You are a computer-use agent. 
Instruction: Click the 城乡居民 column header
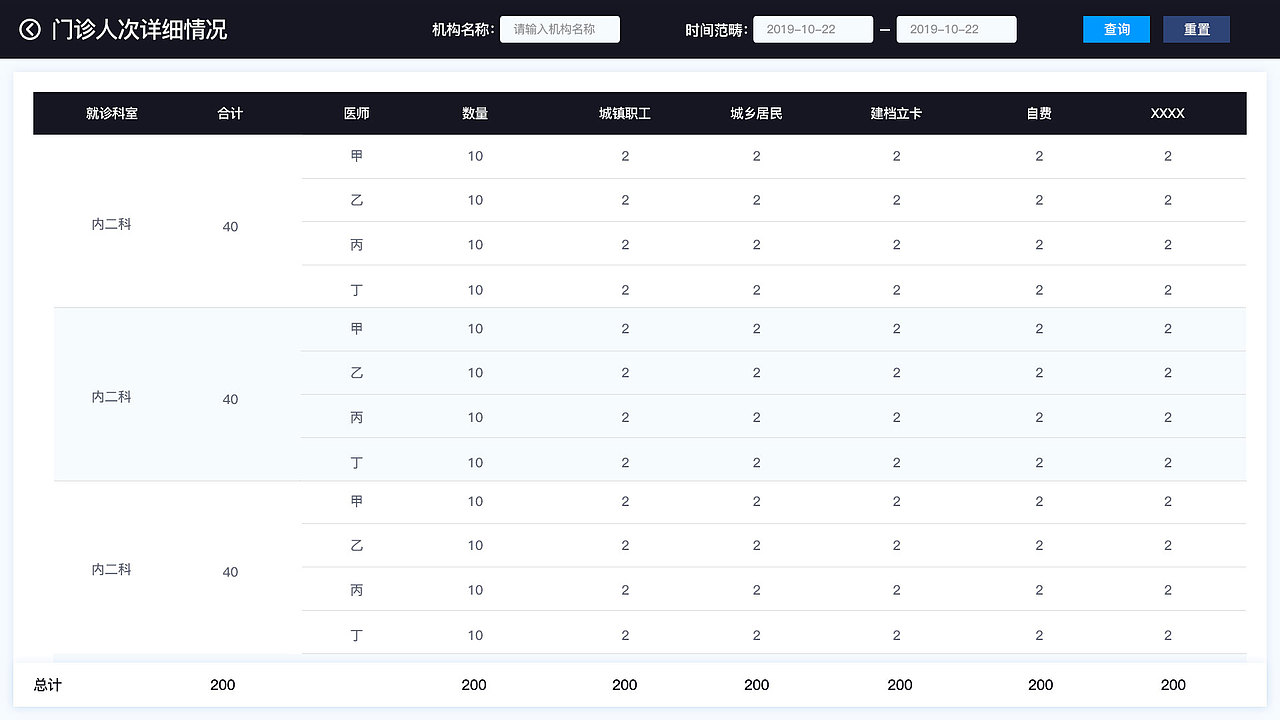pyautogui.click(x=756, y=114)
